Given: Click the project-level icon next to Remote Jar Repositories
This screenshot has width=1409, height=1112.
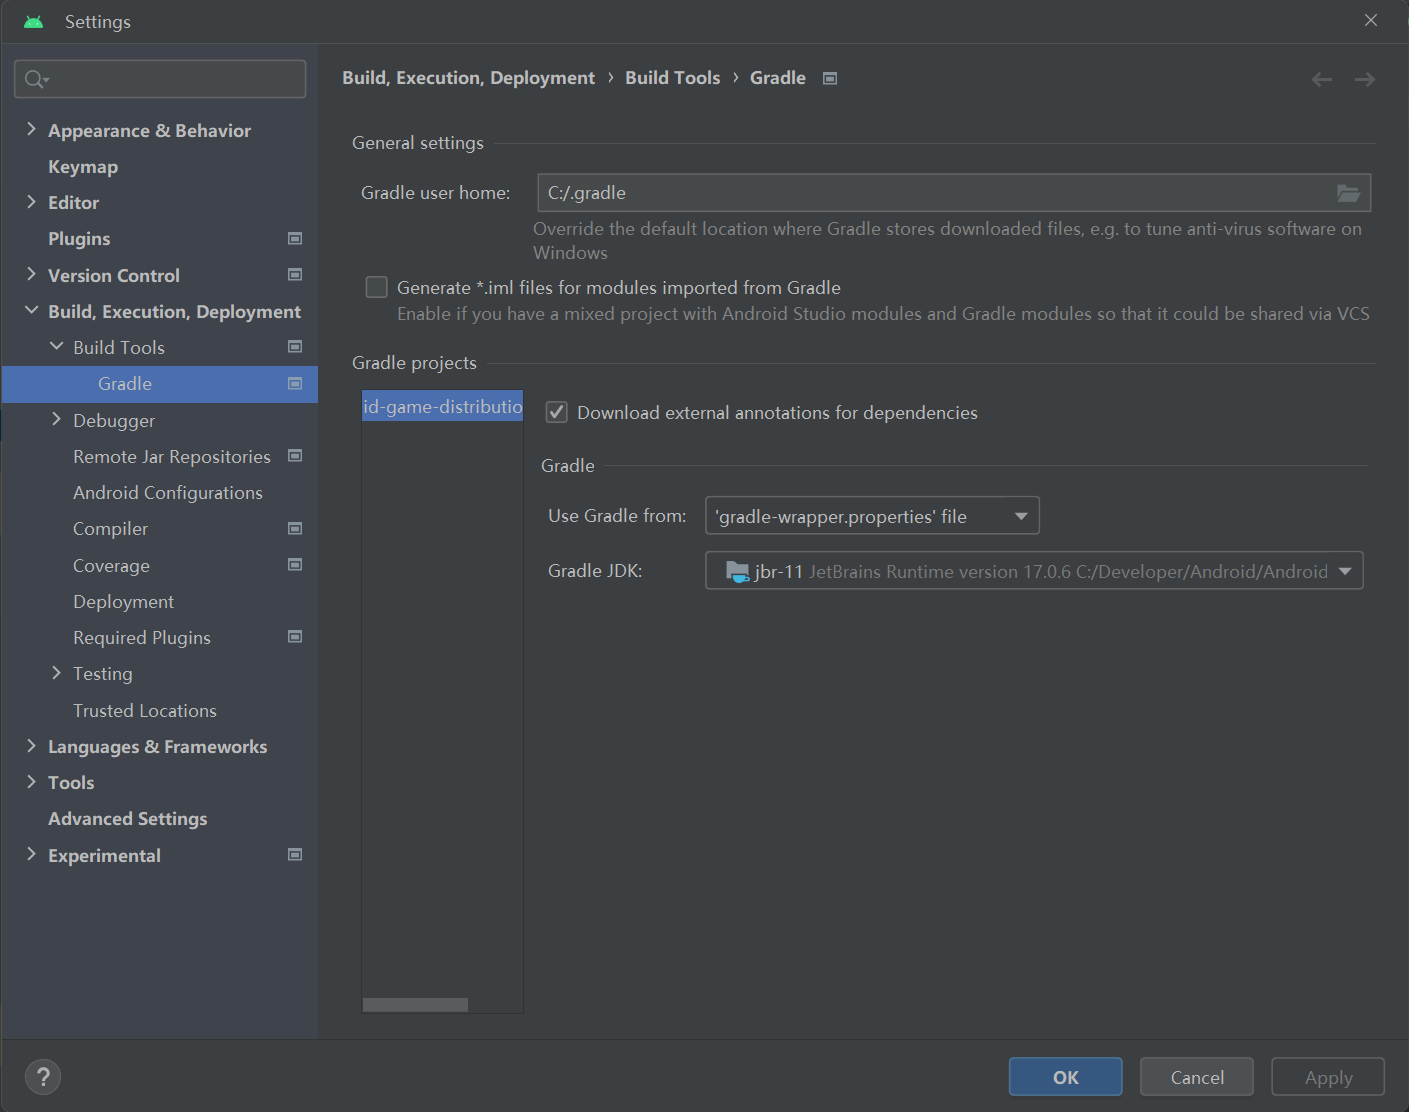Looking at the screenshot, I should tap(295, 455).
